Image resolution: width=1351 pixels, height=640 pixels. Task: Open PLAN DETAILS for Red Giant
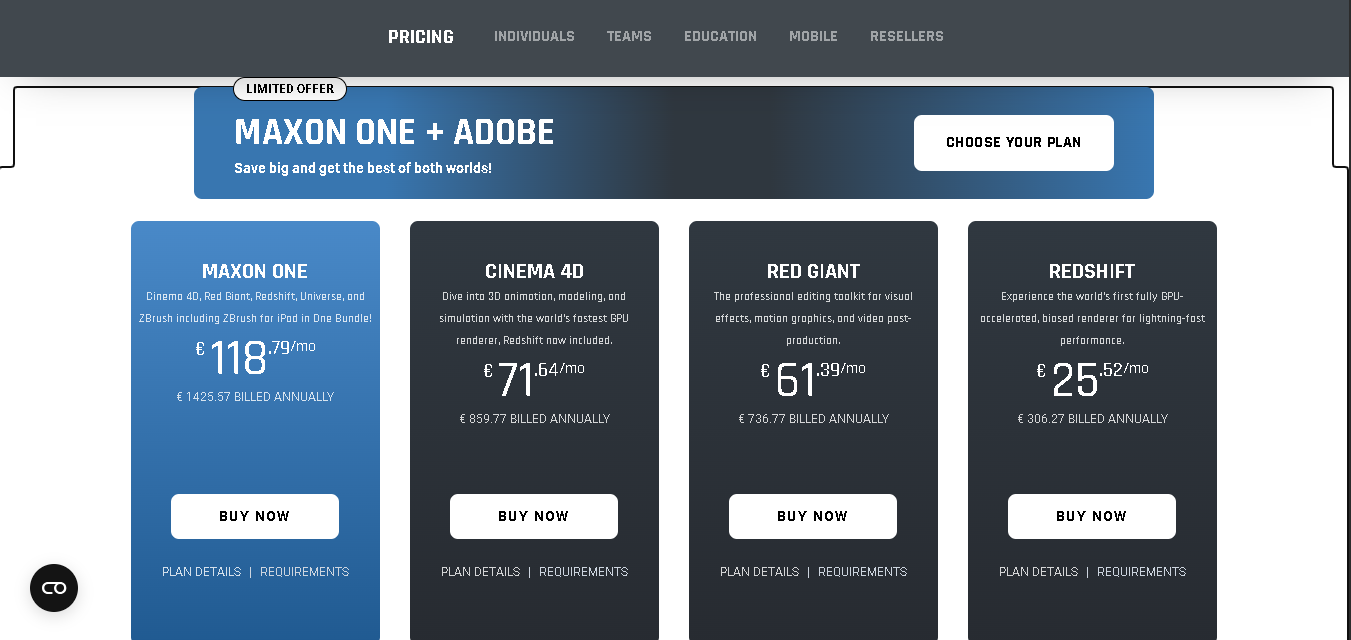pos(759,571)
